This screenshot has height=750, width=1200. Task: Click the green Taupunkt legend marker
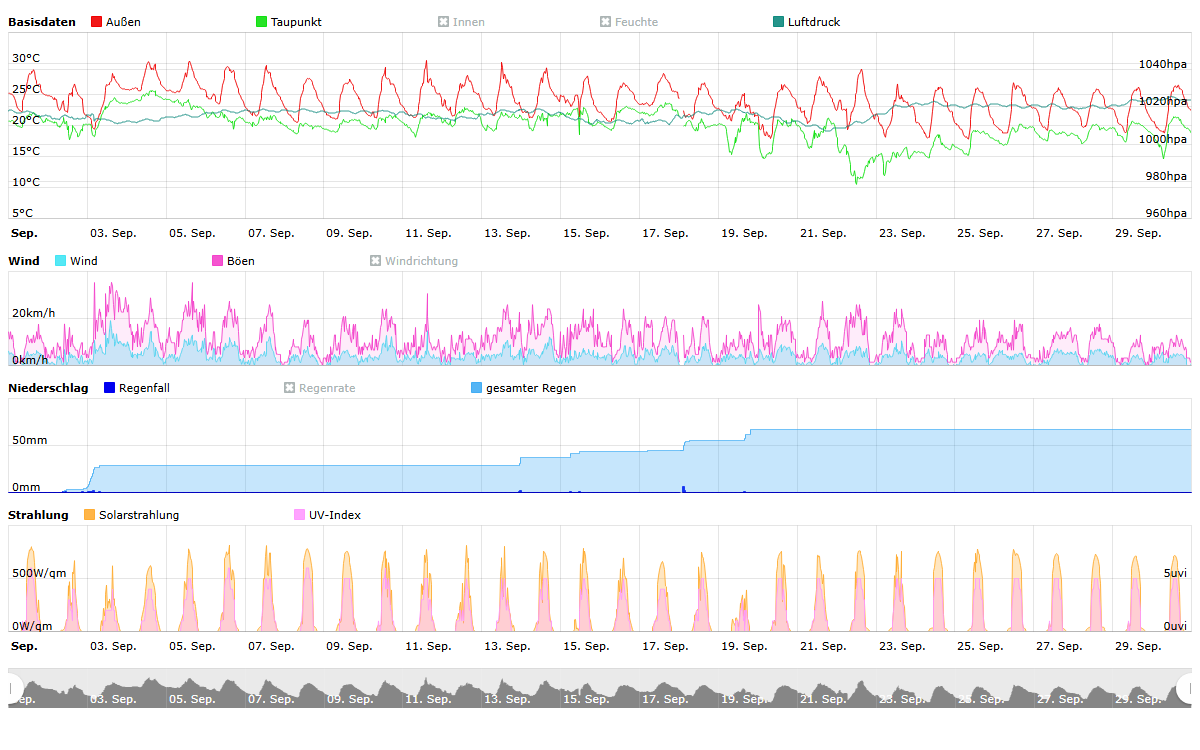click(x=262, y=22)
